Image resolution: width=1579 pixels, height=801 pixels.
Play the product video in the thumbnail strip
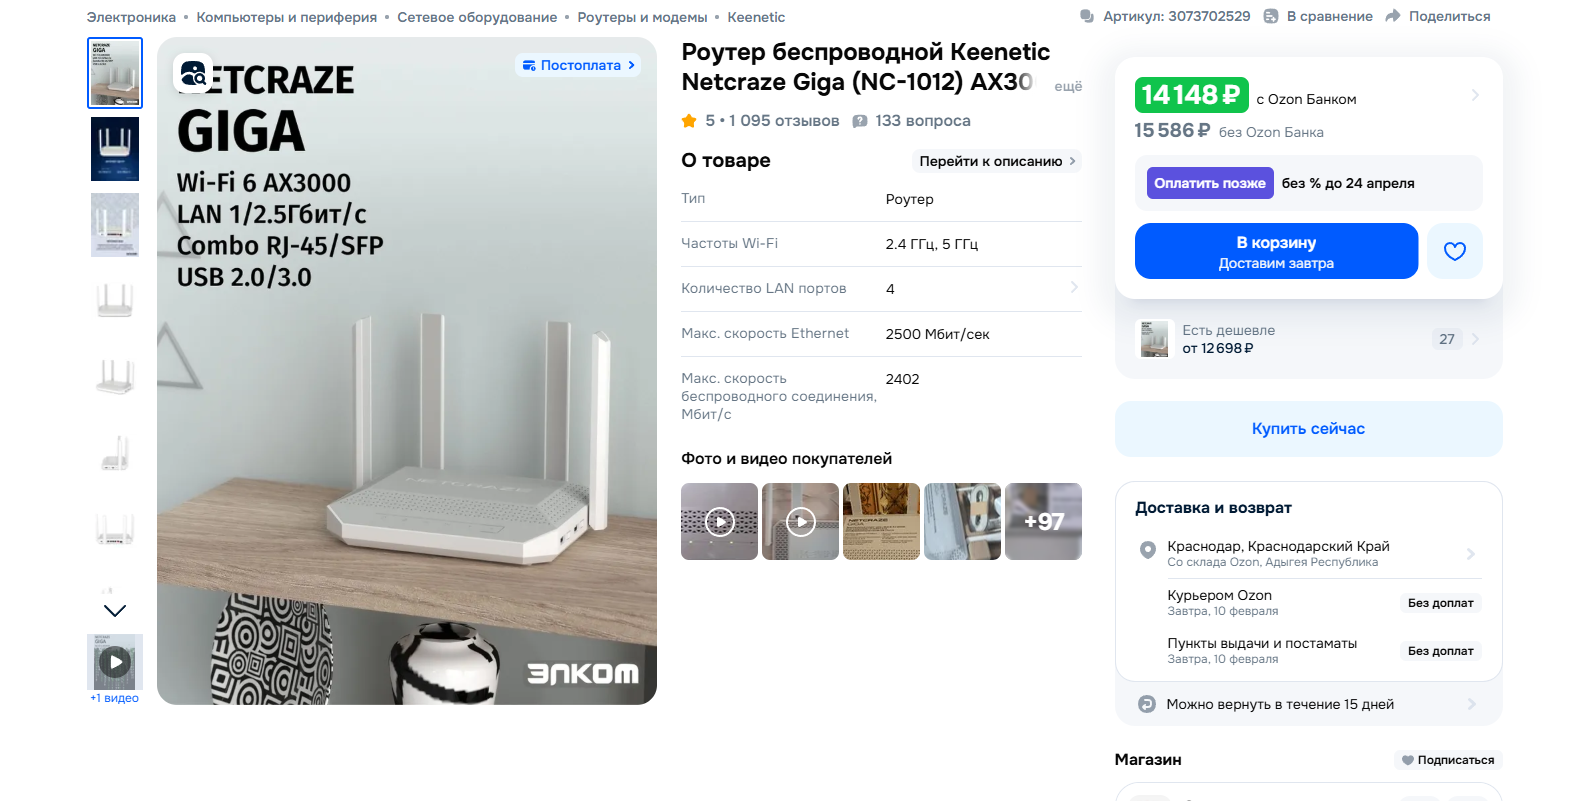(x=115, y=662)
